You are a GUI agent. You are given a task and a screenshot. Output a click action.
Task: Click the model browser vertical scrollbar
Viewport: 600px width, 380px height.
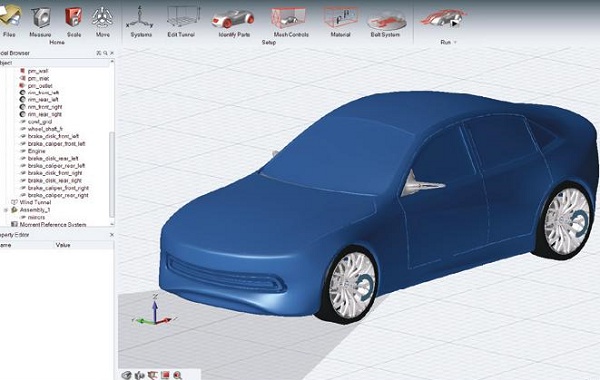tap(112, 174)
